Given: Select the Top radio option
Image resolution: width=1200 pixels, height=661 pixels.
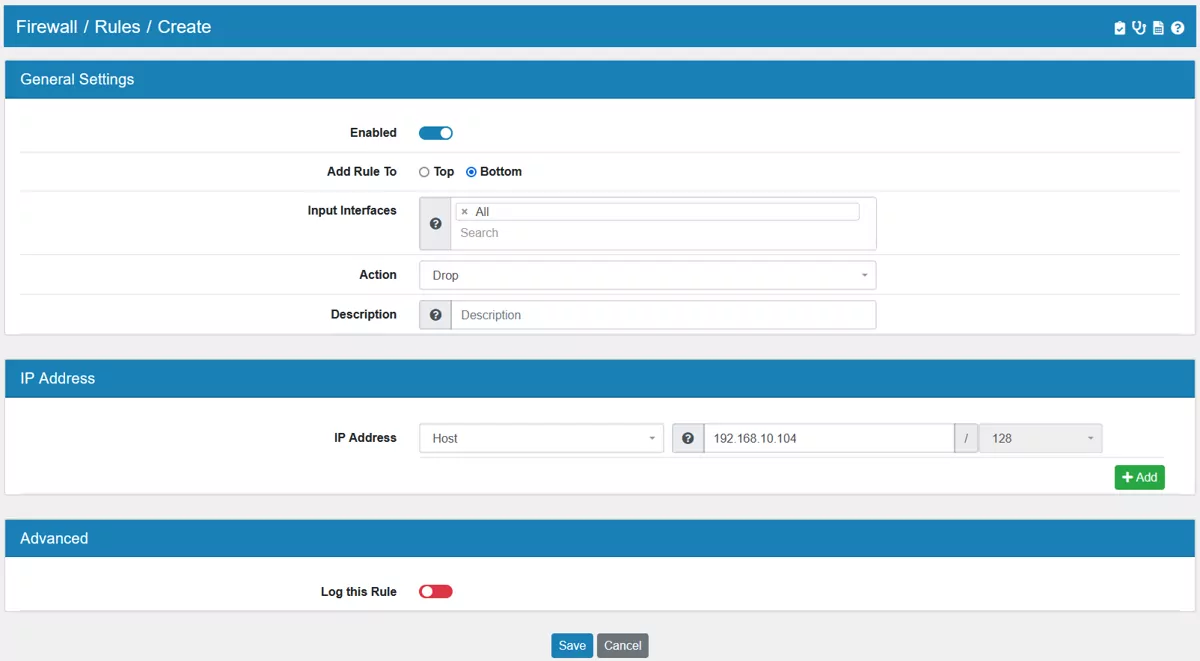Looking at the screenshot, I should [x=424, y=172].
